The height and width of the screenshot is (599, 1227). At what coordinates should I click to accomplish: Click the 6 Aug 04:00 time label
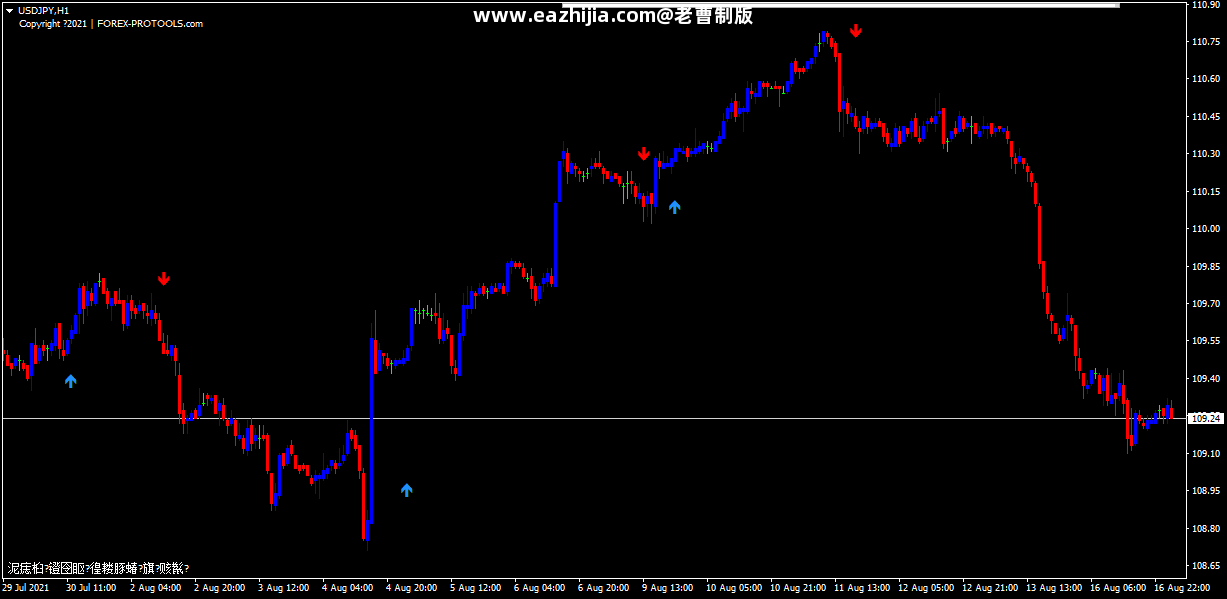(x=539, y=588)
